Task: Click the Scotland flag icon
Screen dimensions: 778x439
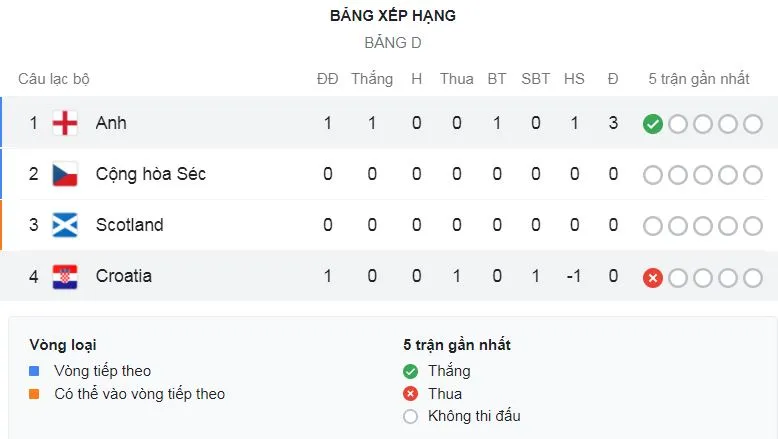Action: (65, 225)
